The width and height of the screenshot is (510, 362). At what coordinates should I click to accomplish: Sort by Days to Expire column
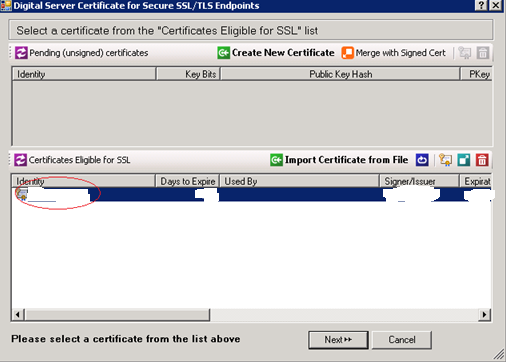click(x=187, y=181)
